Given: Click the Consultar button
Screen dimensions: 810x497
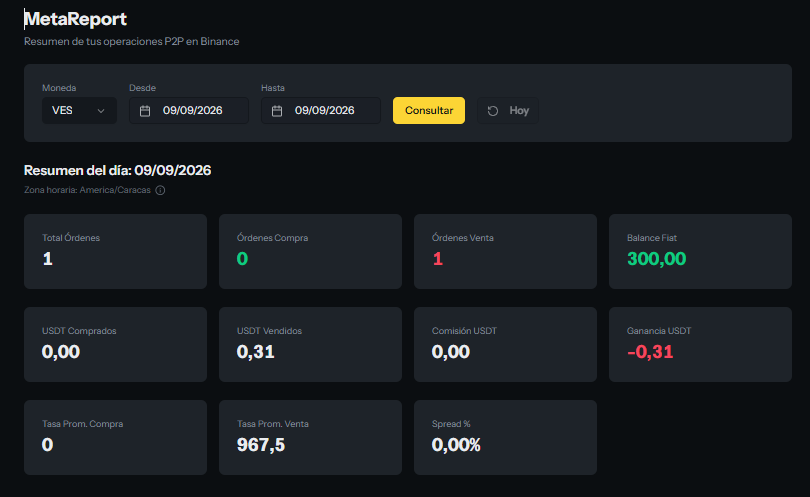Looking at the screenshot, I should [x=429, y=111].
